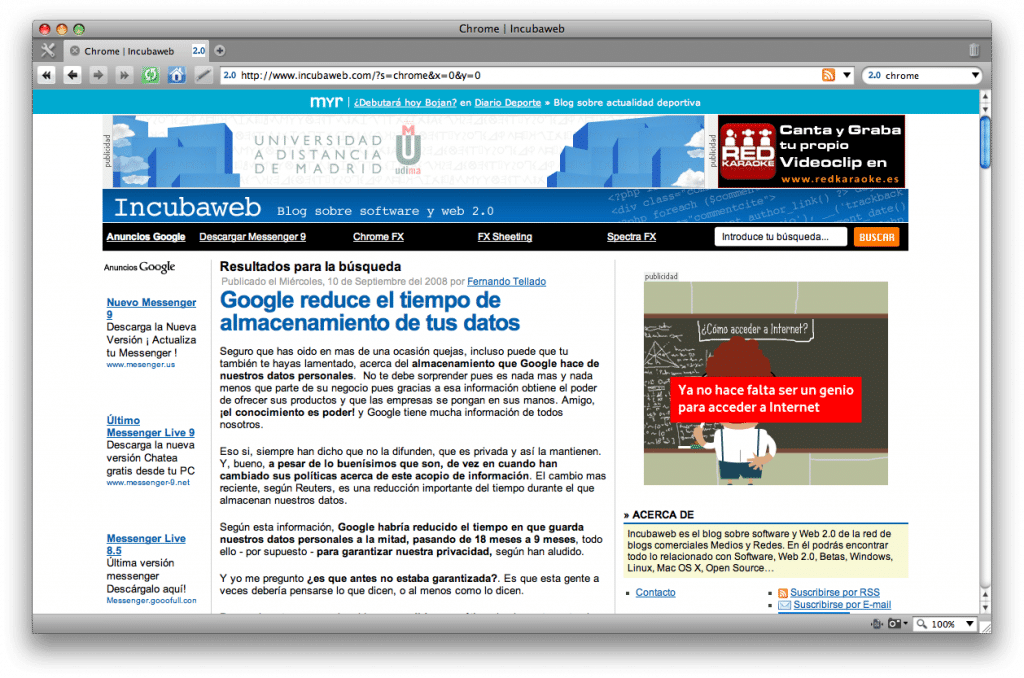1024x678 pixels.
Task: Click the Universidad a Distancia de Madrid banner
Action: (409, 152)
